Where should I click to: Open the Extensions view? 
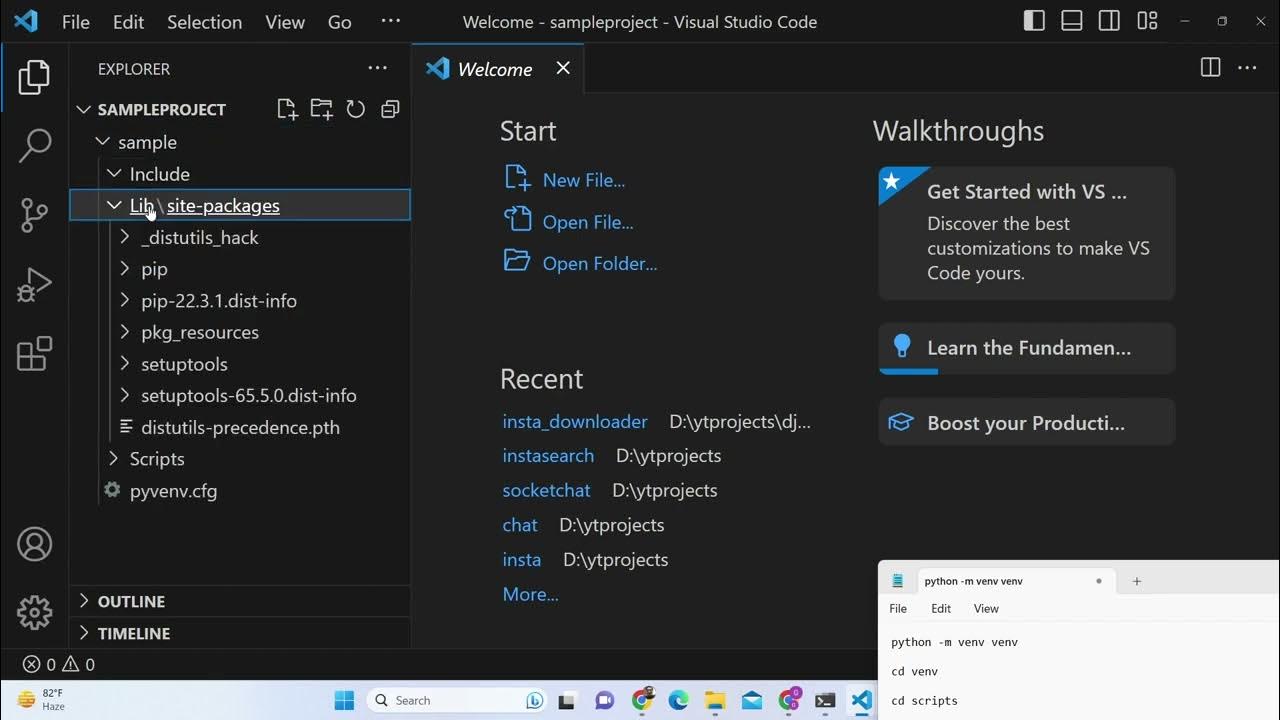[x=34, y=354]
